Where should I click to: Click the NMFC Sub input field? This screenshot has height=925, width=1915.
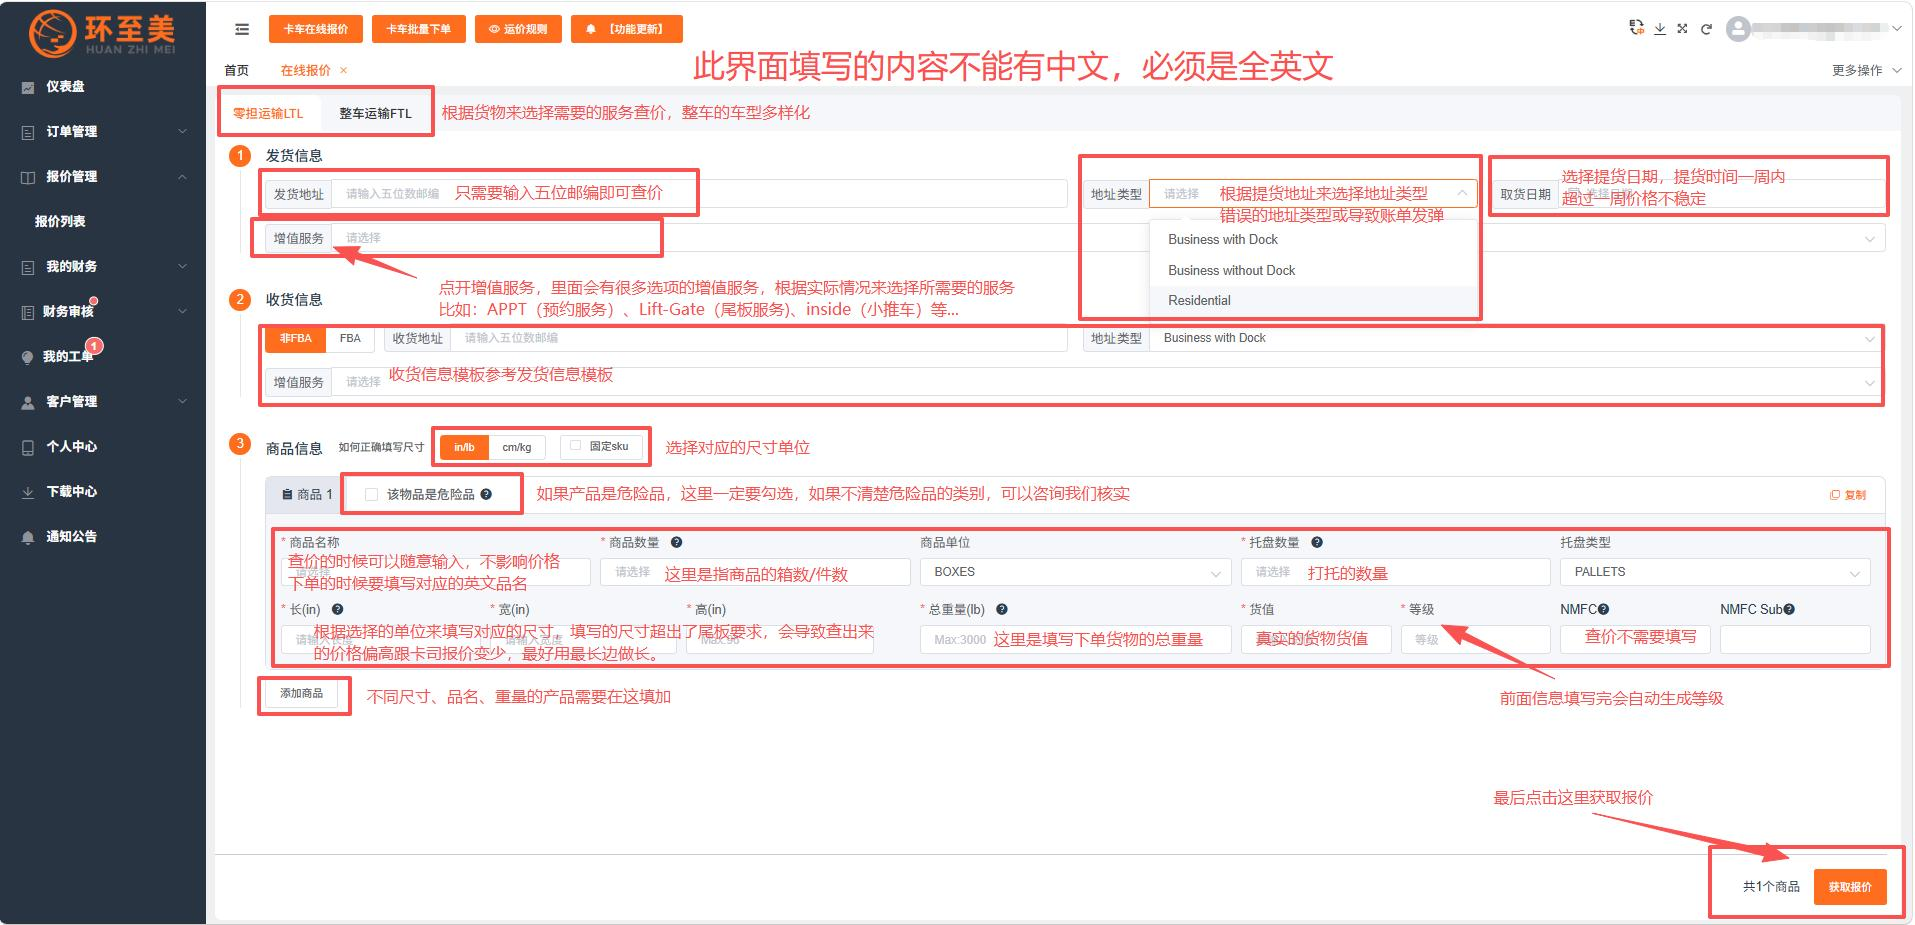coord(1795,640)
